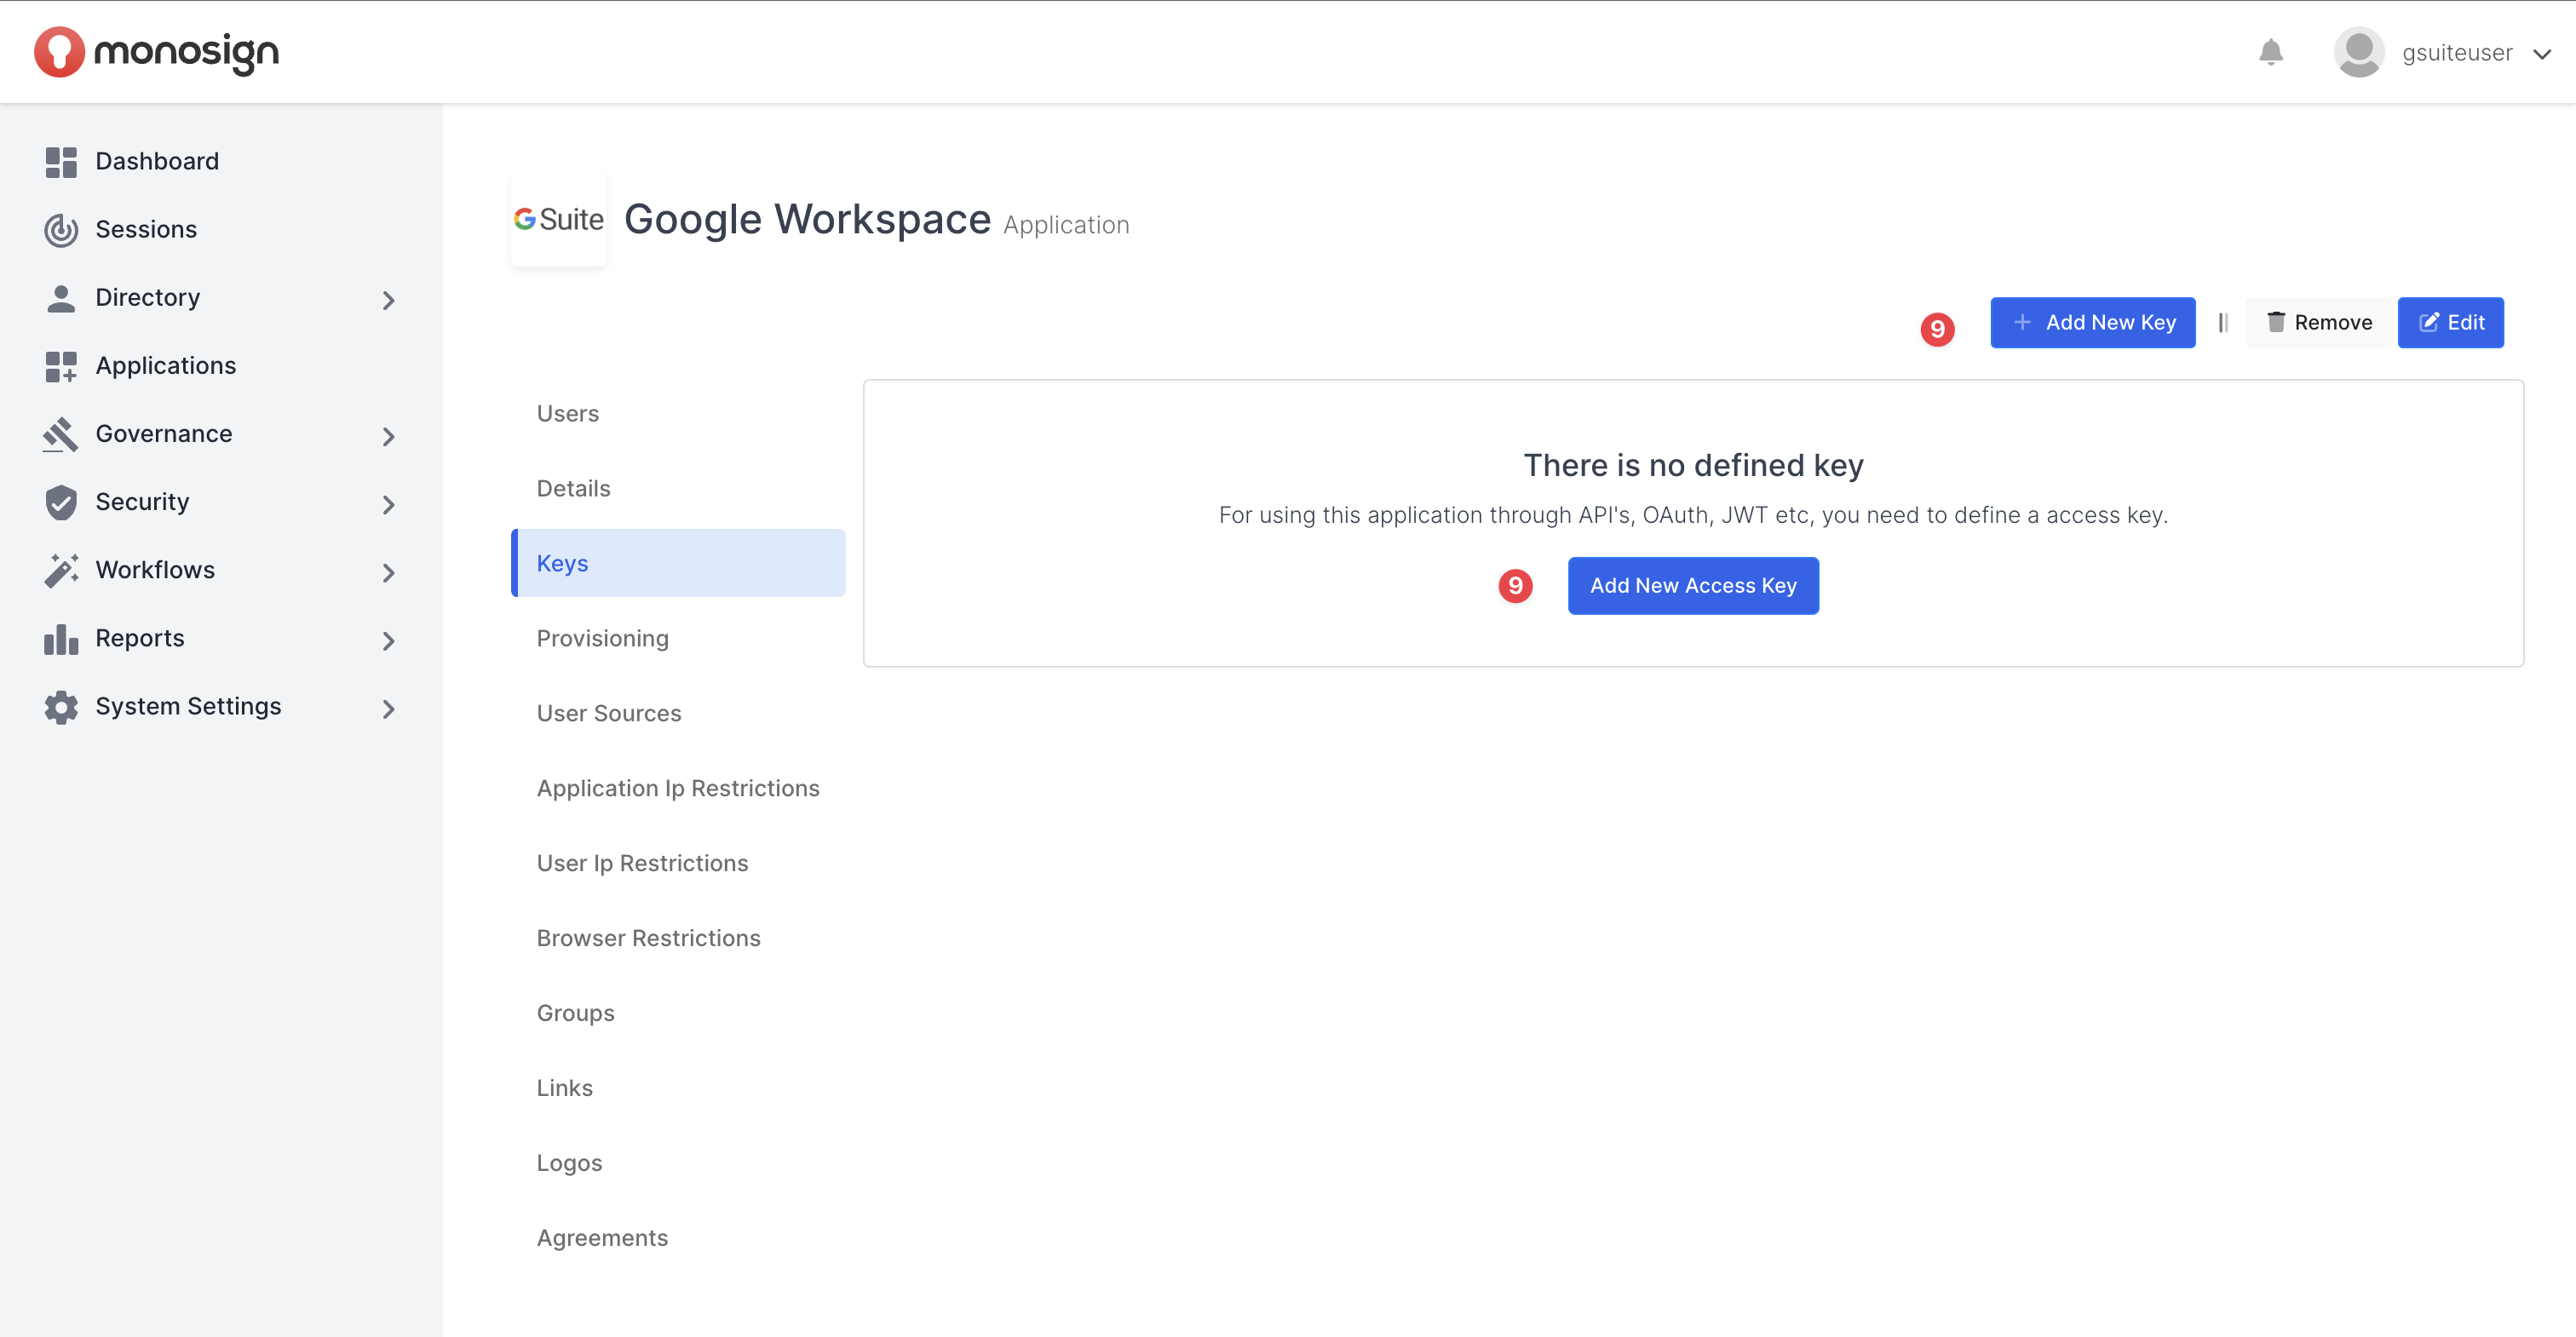Select the Browser Restrictions tab
2576x1337 pixels.
click(648, 938)
